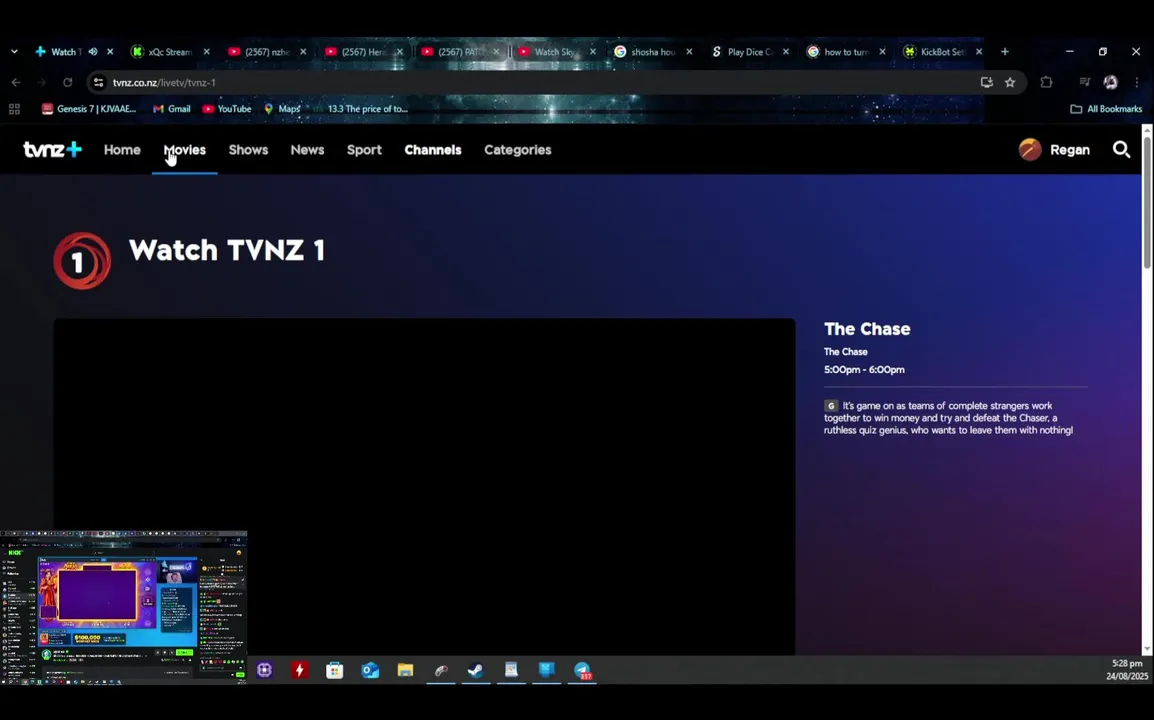Viewport: 1154px width, 720px height.
Task: Go to Home in TVNZ+ navigation
Action: point(122,150)
